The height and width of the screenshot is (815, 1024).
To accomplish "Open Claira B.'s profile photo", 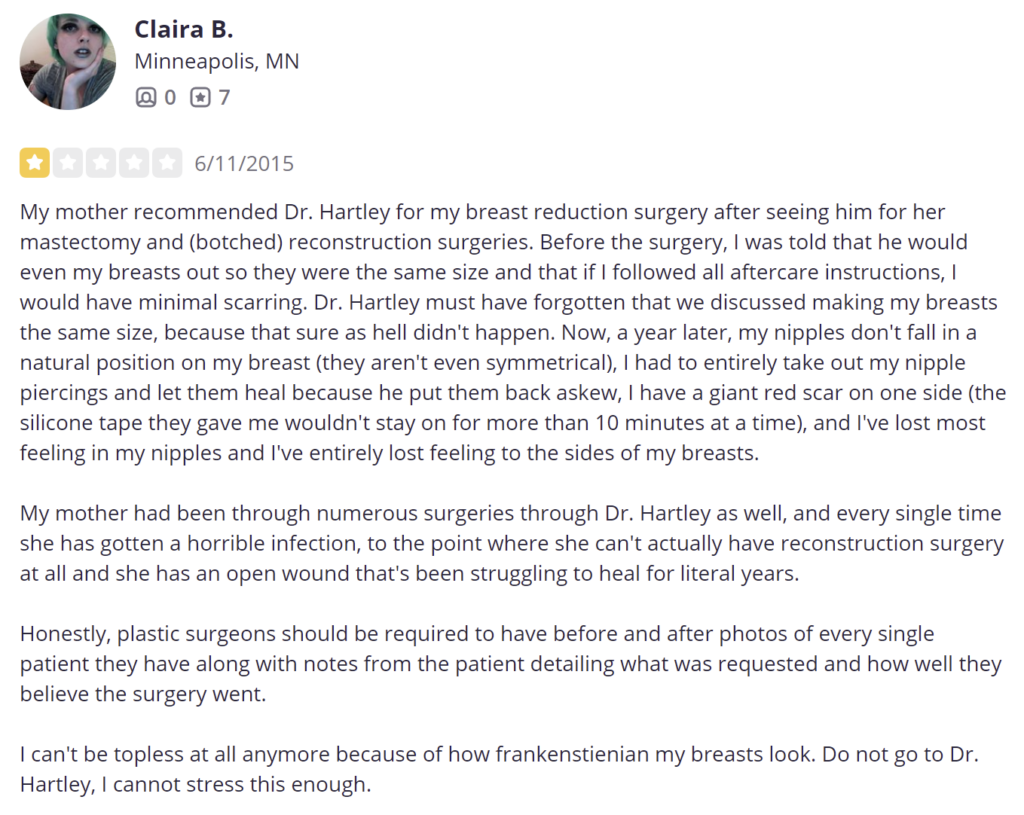I will pyautogui.click(x=68, y=61).
